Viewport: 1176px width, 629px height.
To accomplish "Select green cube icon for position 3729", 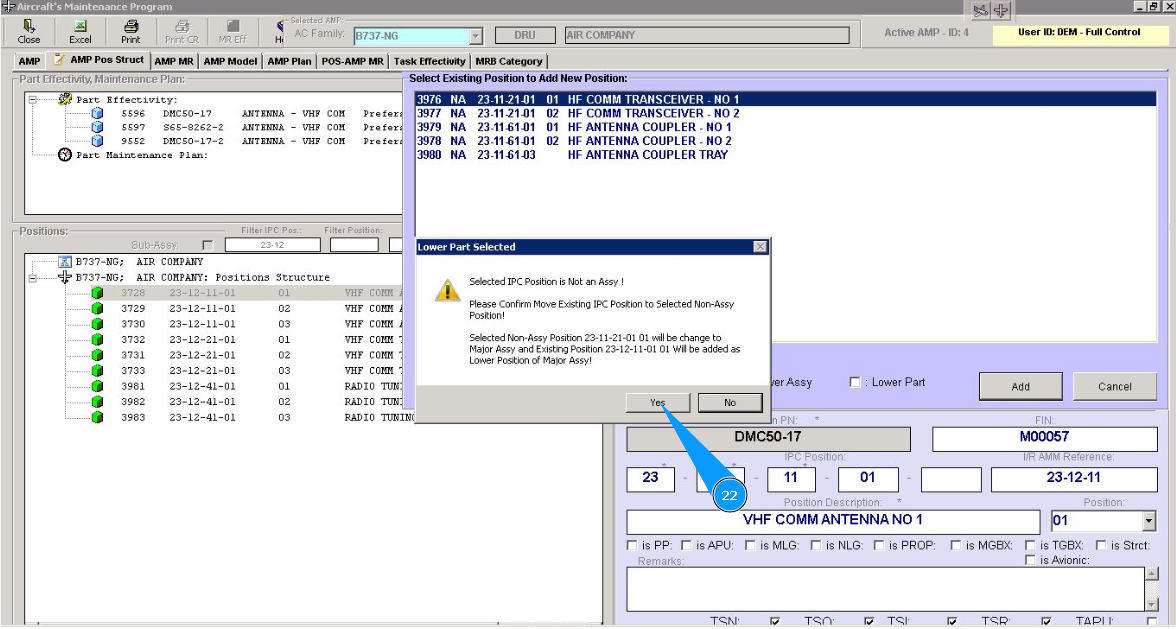I will point(97,309).
